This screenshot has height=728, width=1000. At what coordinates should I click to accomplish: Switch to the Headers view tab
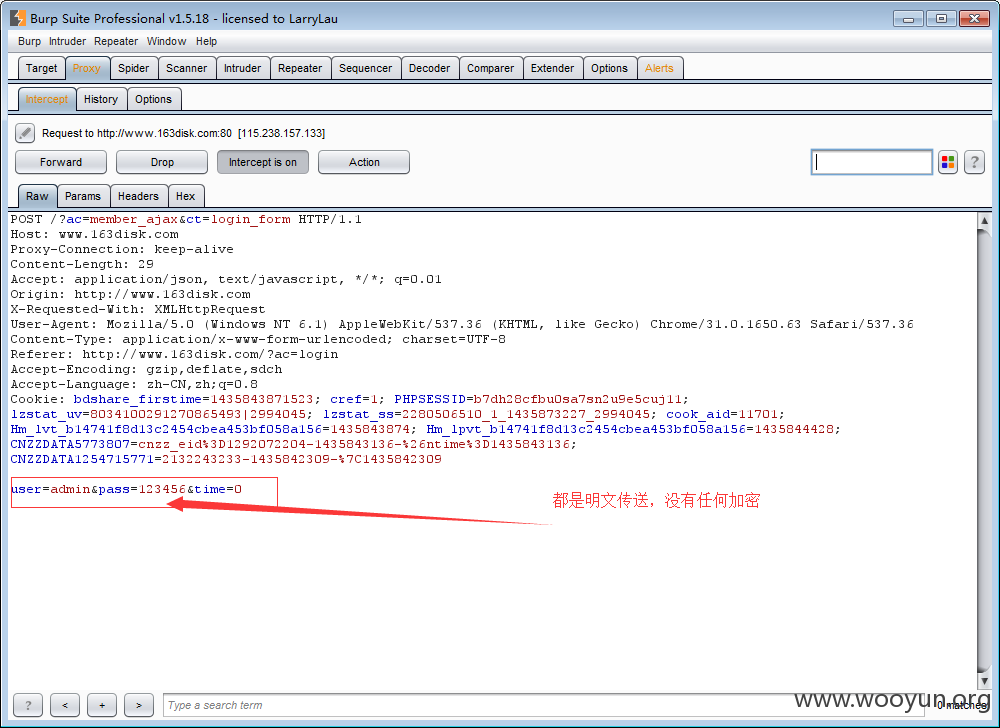click(138, 196)
